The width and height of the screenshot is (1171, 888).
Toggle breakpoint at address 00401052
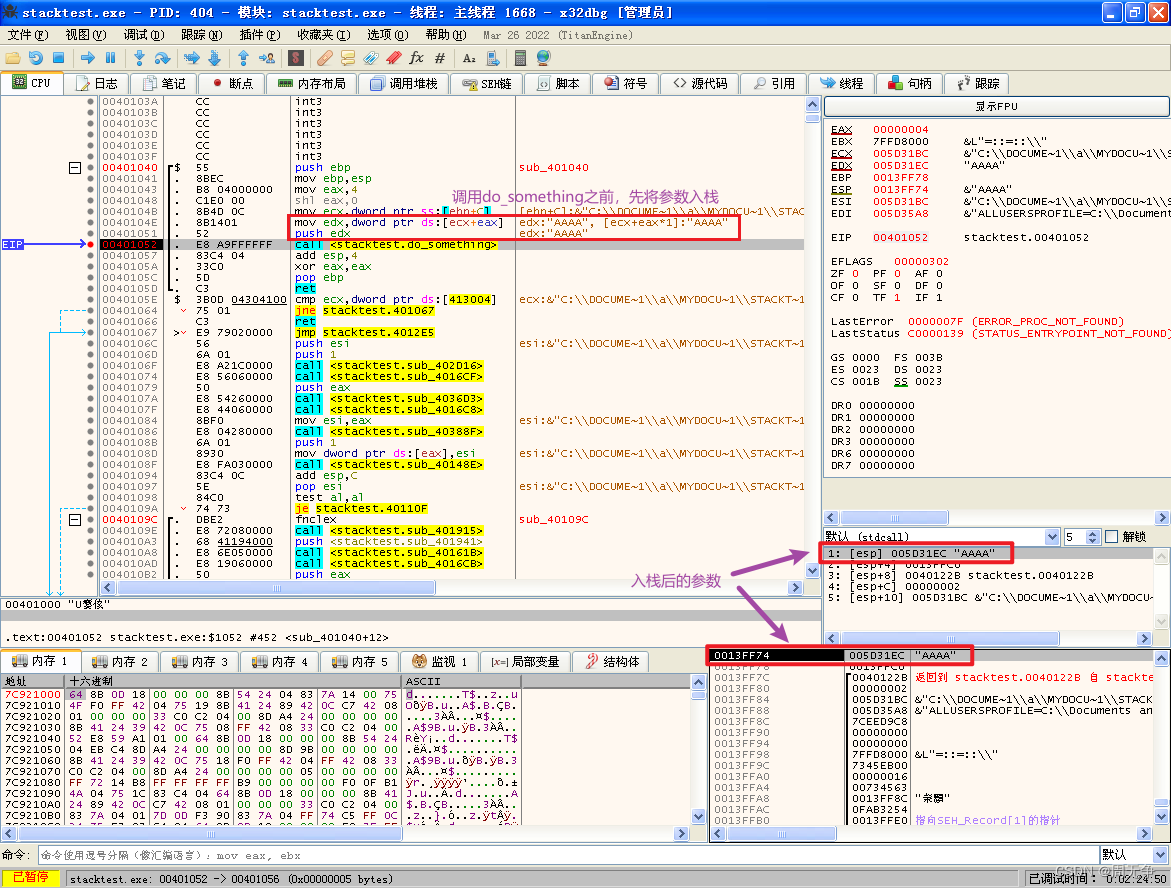pyautogui.click(x=90, y=244)
